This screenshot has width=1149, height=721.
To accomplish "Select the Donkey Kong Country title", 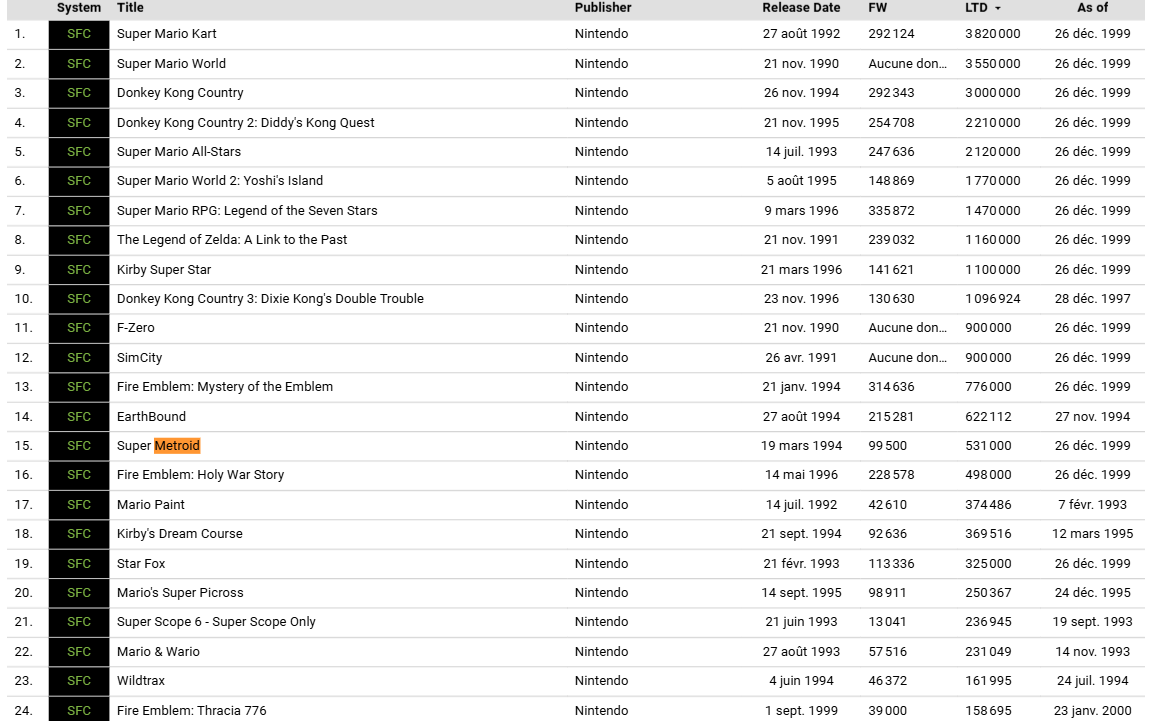I will click(180, 93).
